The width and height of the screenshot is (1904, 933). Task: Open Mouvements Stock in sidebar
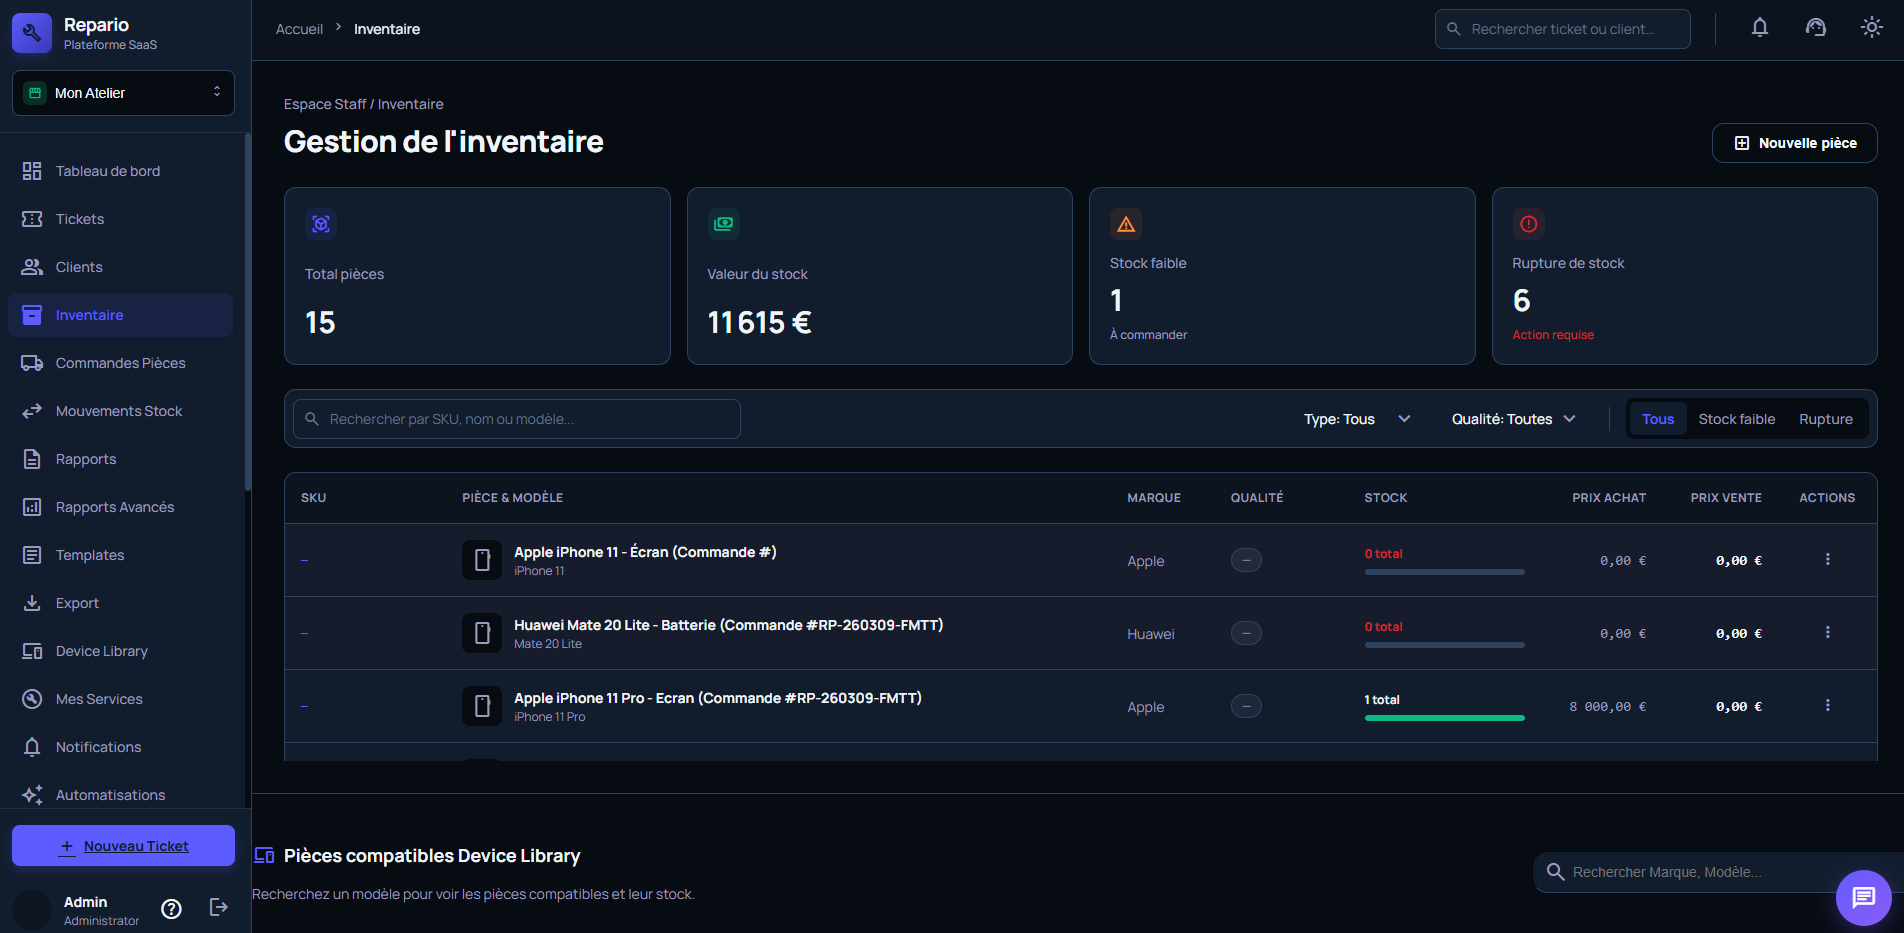click(x=118, y=411)
